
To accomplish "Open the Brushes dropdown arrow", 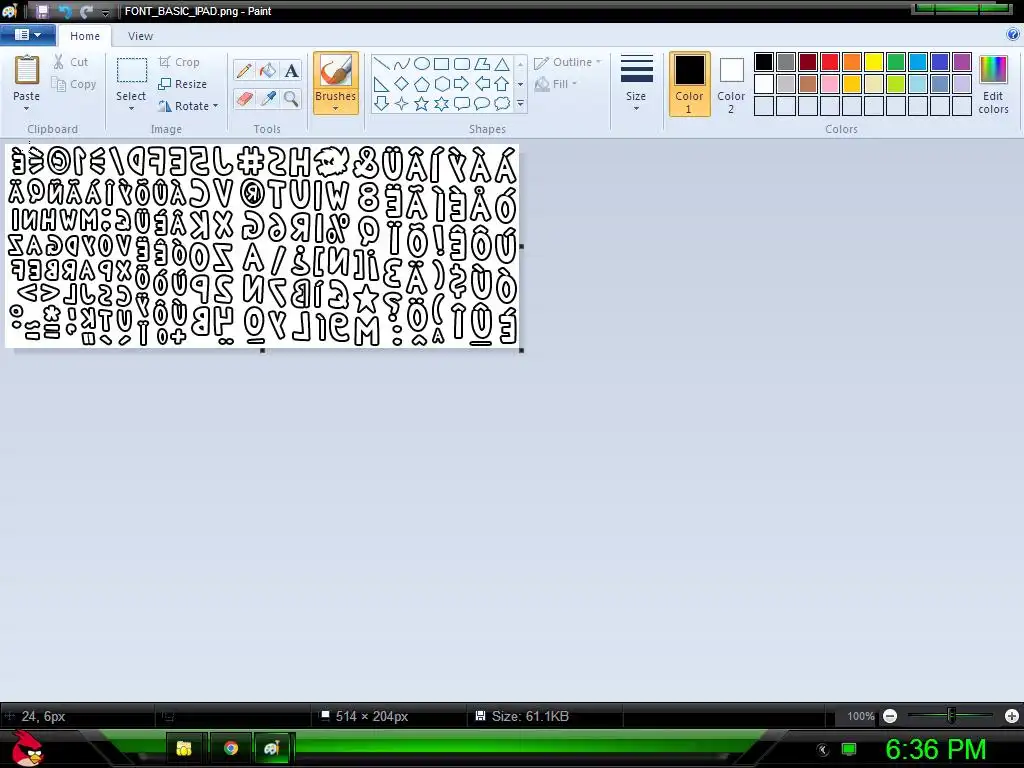I will 336,108.
